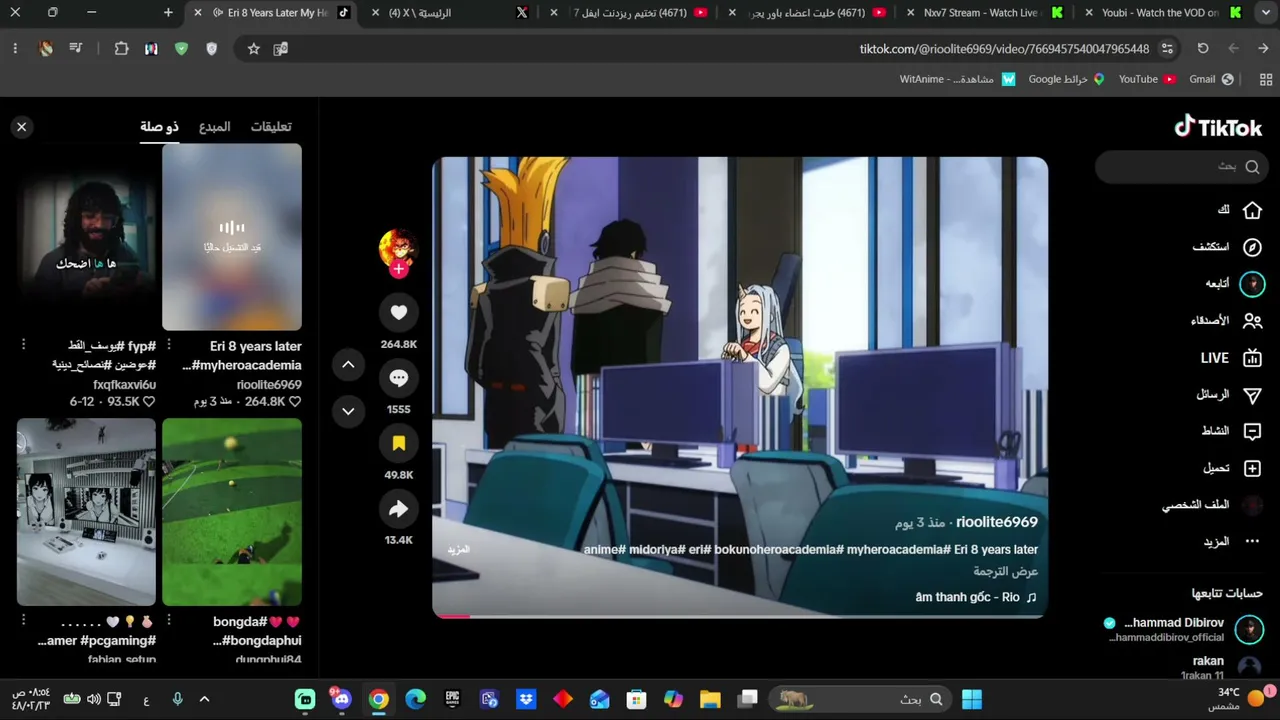1280x720 pixels.
Task: Open comments via the speech bubble icon
Action: (398, 378)
